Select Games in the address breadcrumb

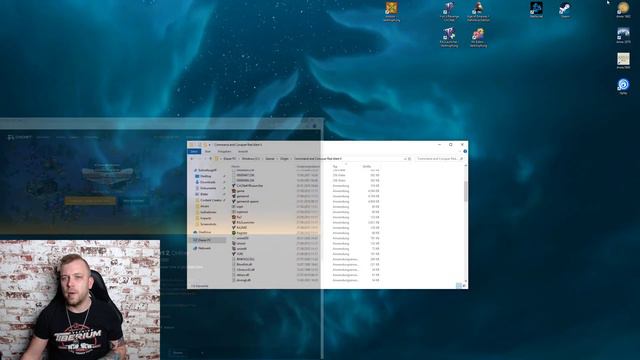tap(270, 158)
